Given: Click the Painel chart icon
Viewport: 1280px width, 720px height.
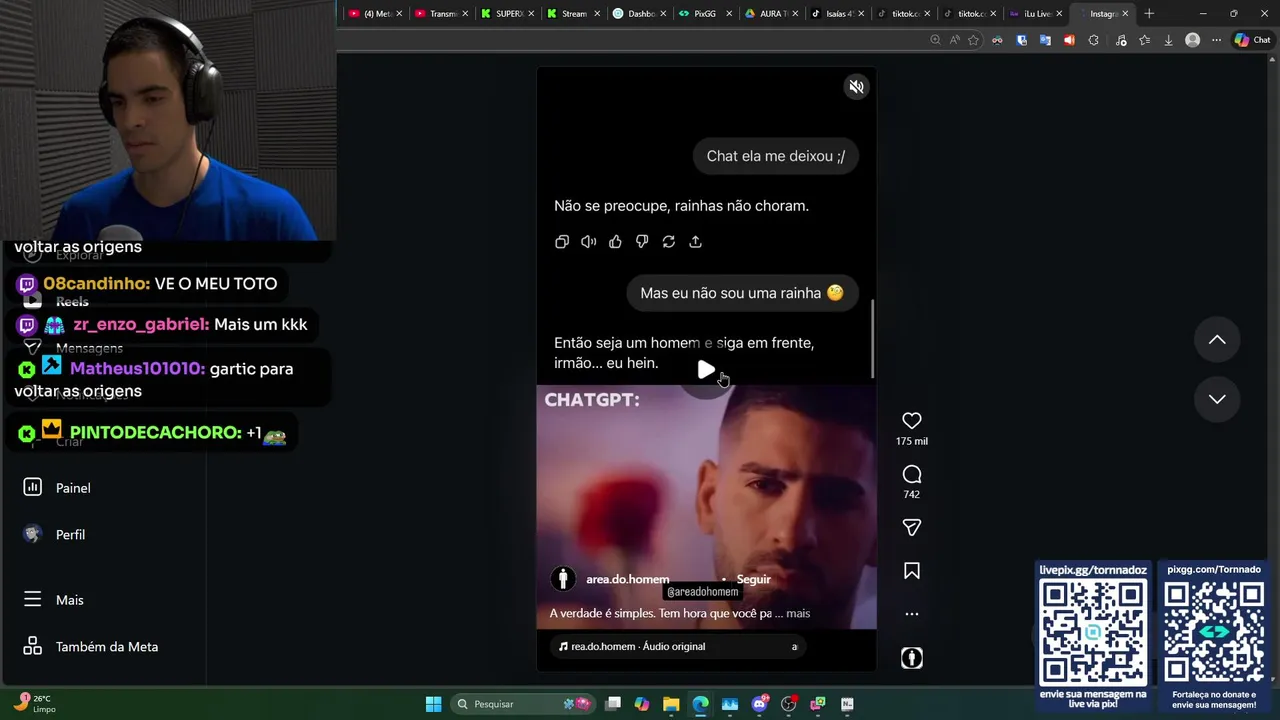Looking at the screenshot, I should point(32,487).
